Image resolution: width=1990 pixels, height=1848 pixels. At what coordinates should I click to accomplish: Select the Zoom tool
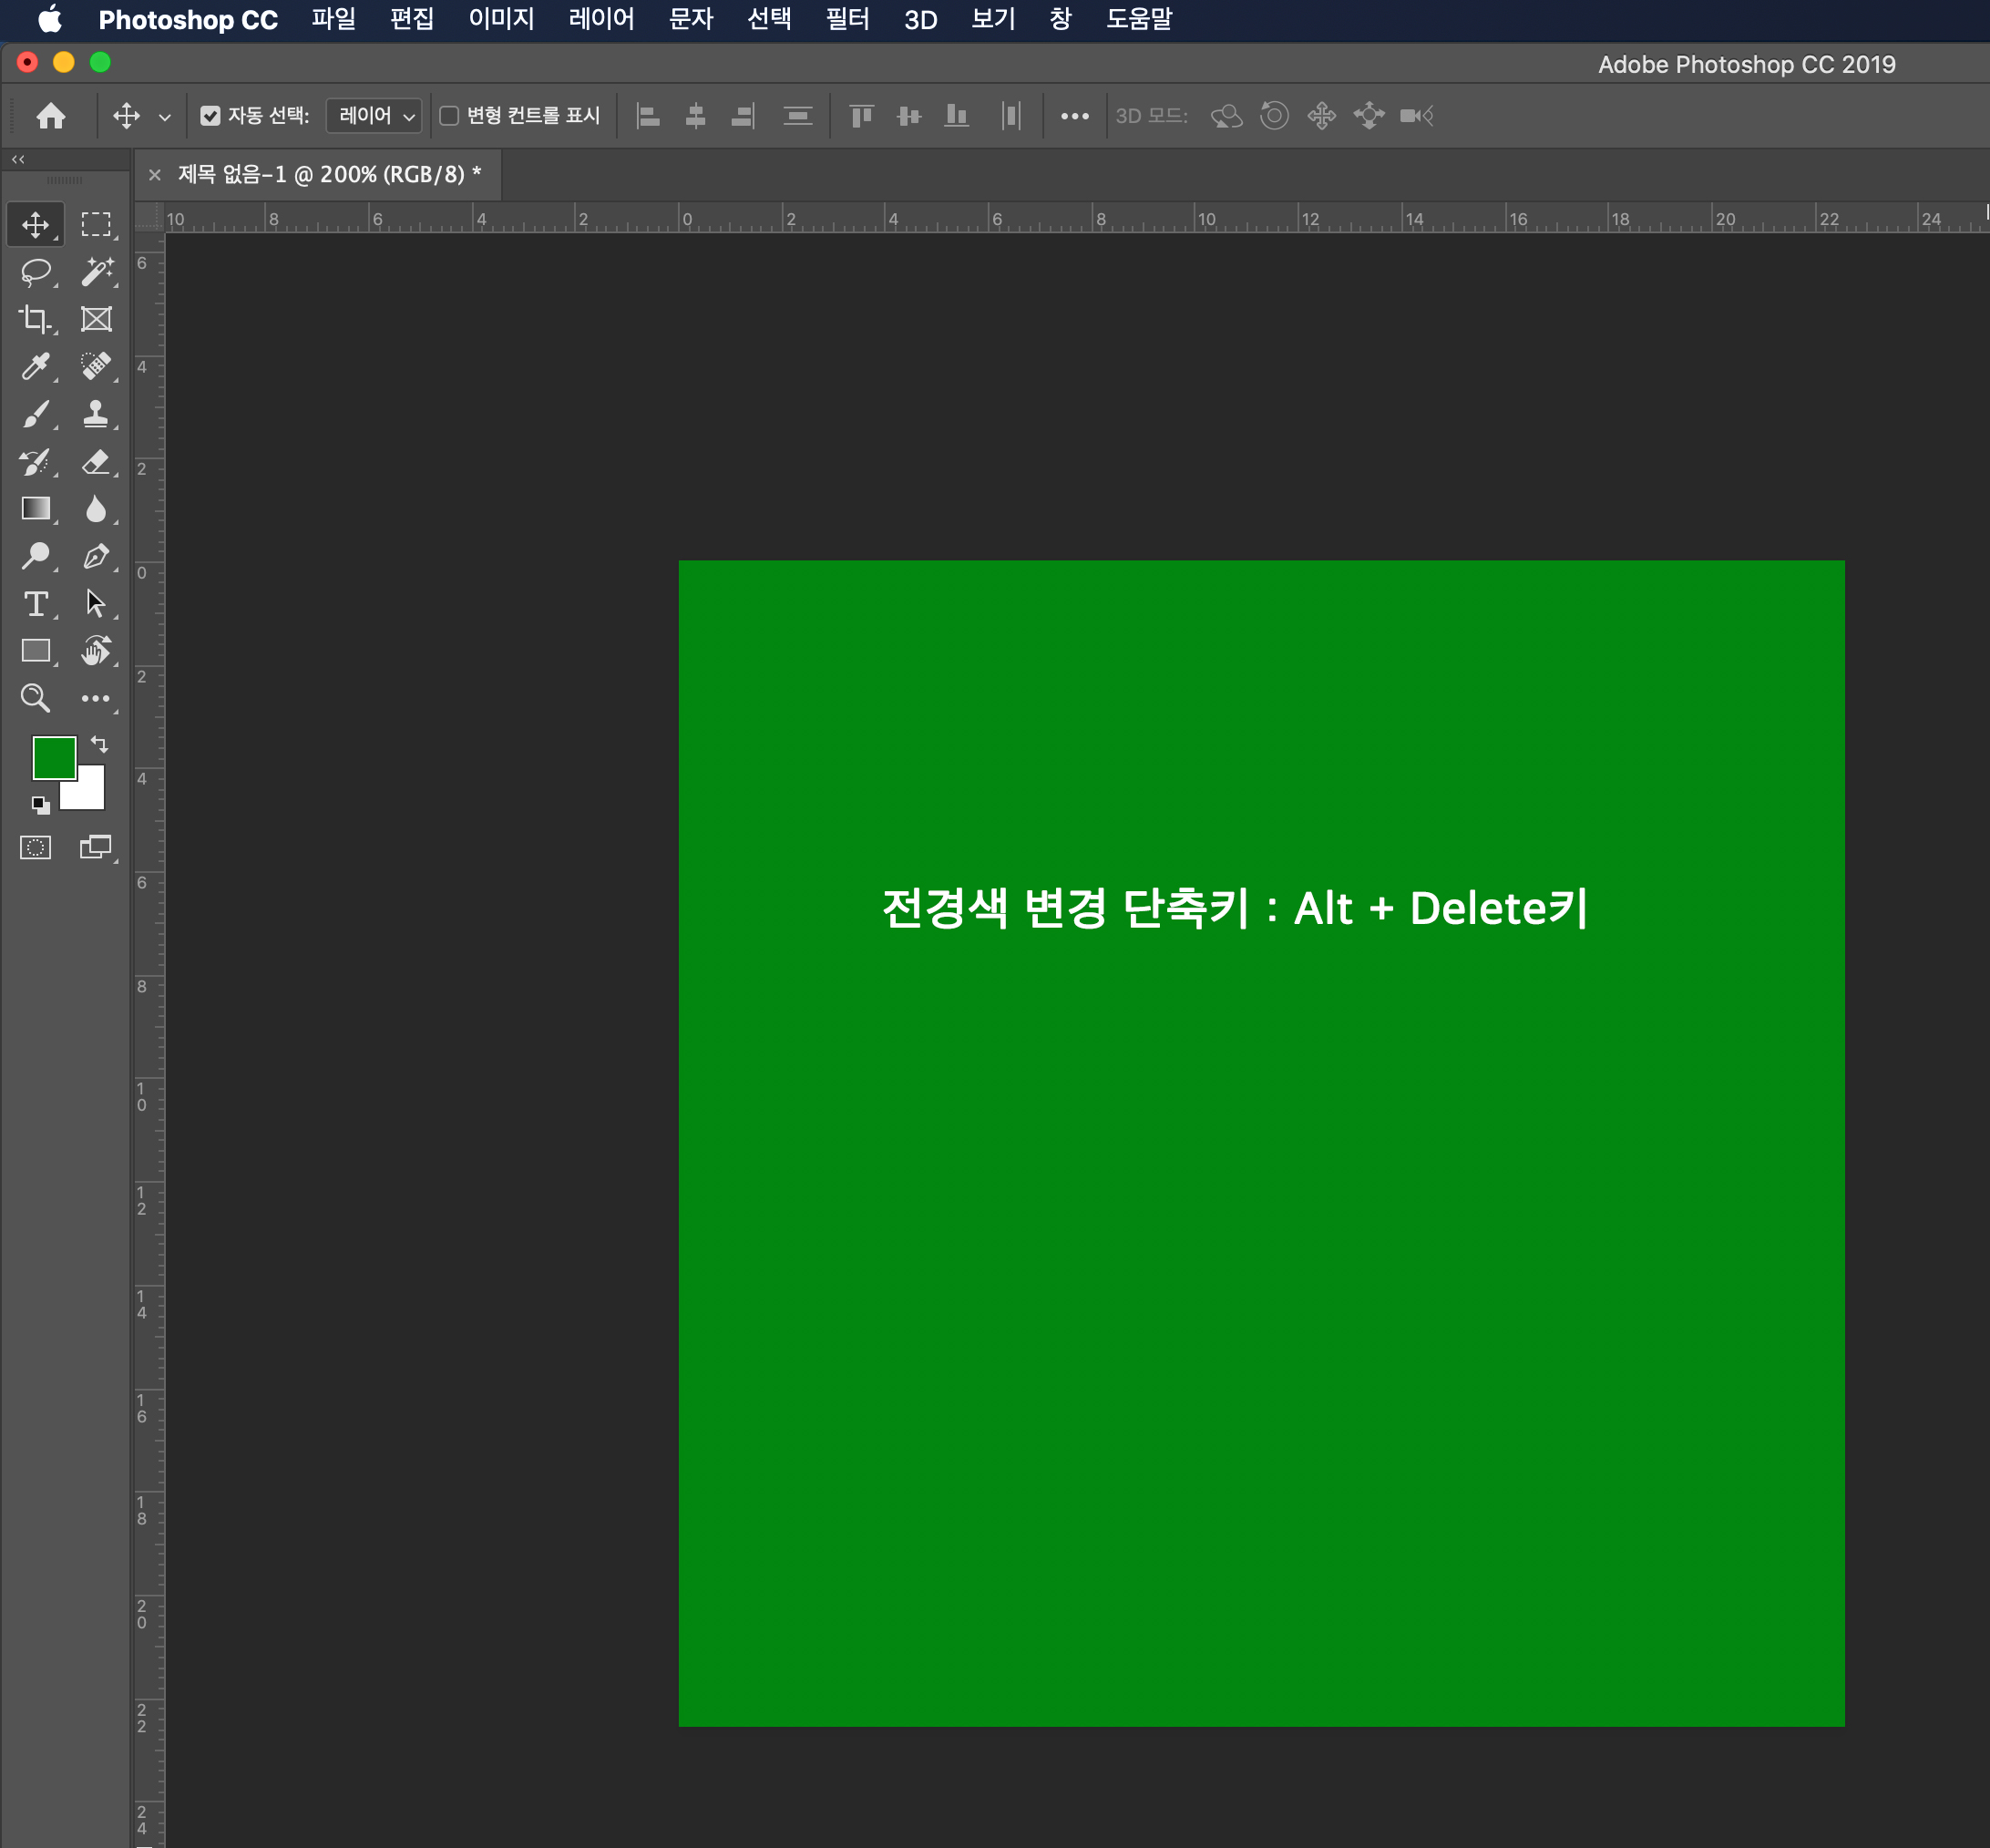pyautogui.click(x=36, y=698)
